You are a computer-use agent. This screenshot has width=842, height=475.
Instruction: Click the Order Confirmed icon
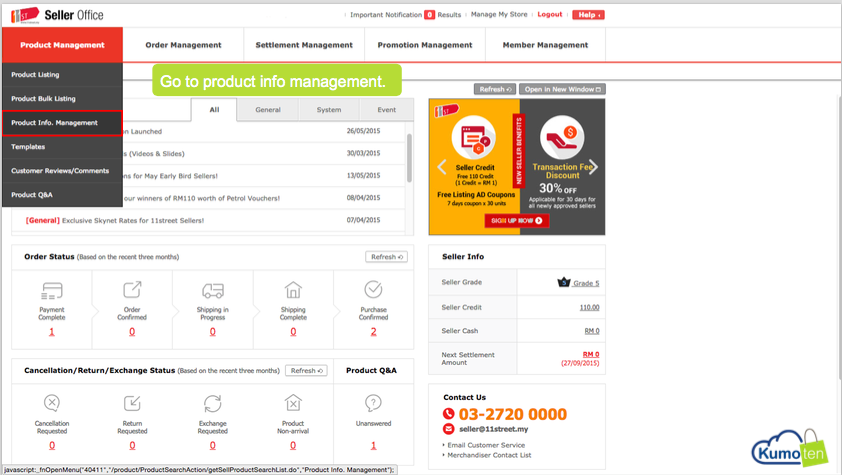pos(132,289)
